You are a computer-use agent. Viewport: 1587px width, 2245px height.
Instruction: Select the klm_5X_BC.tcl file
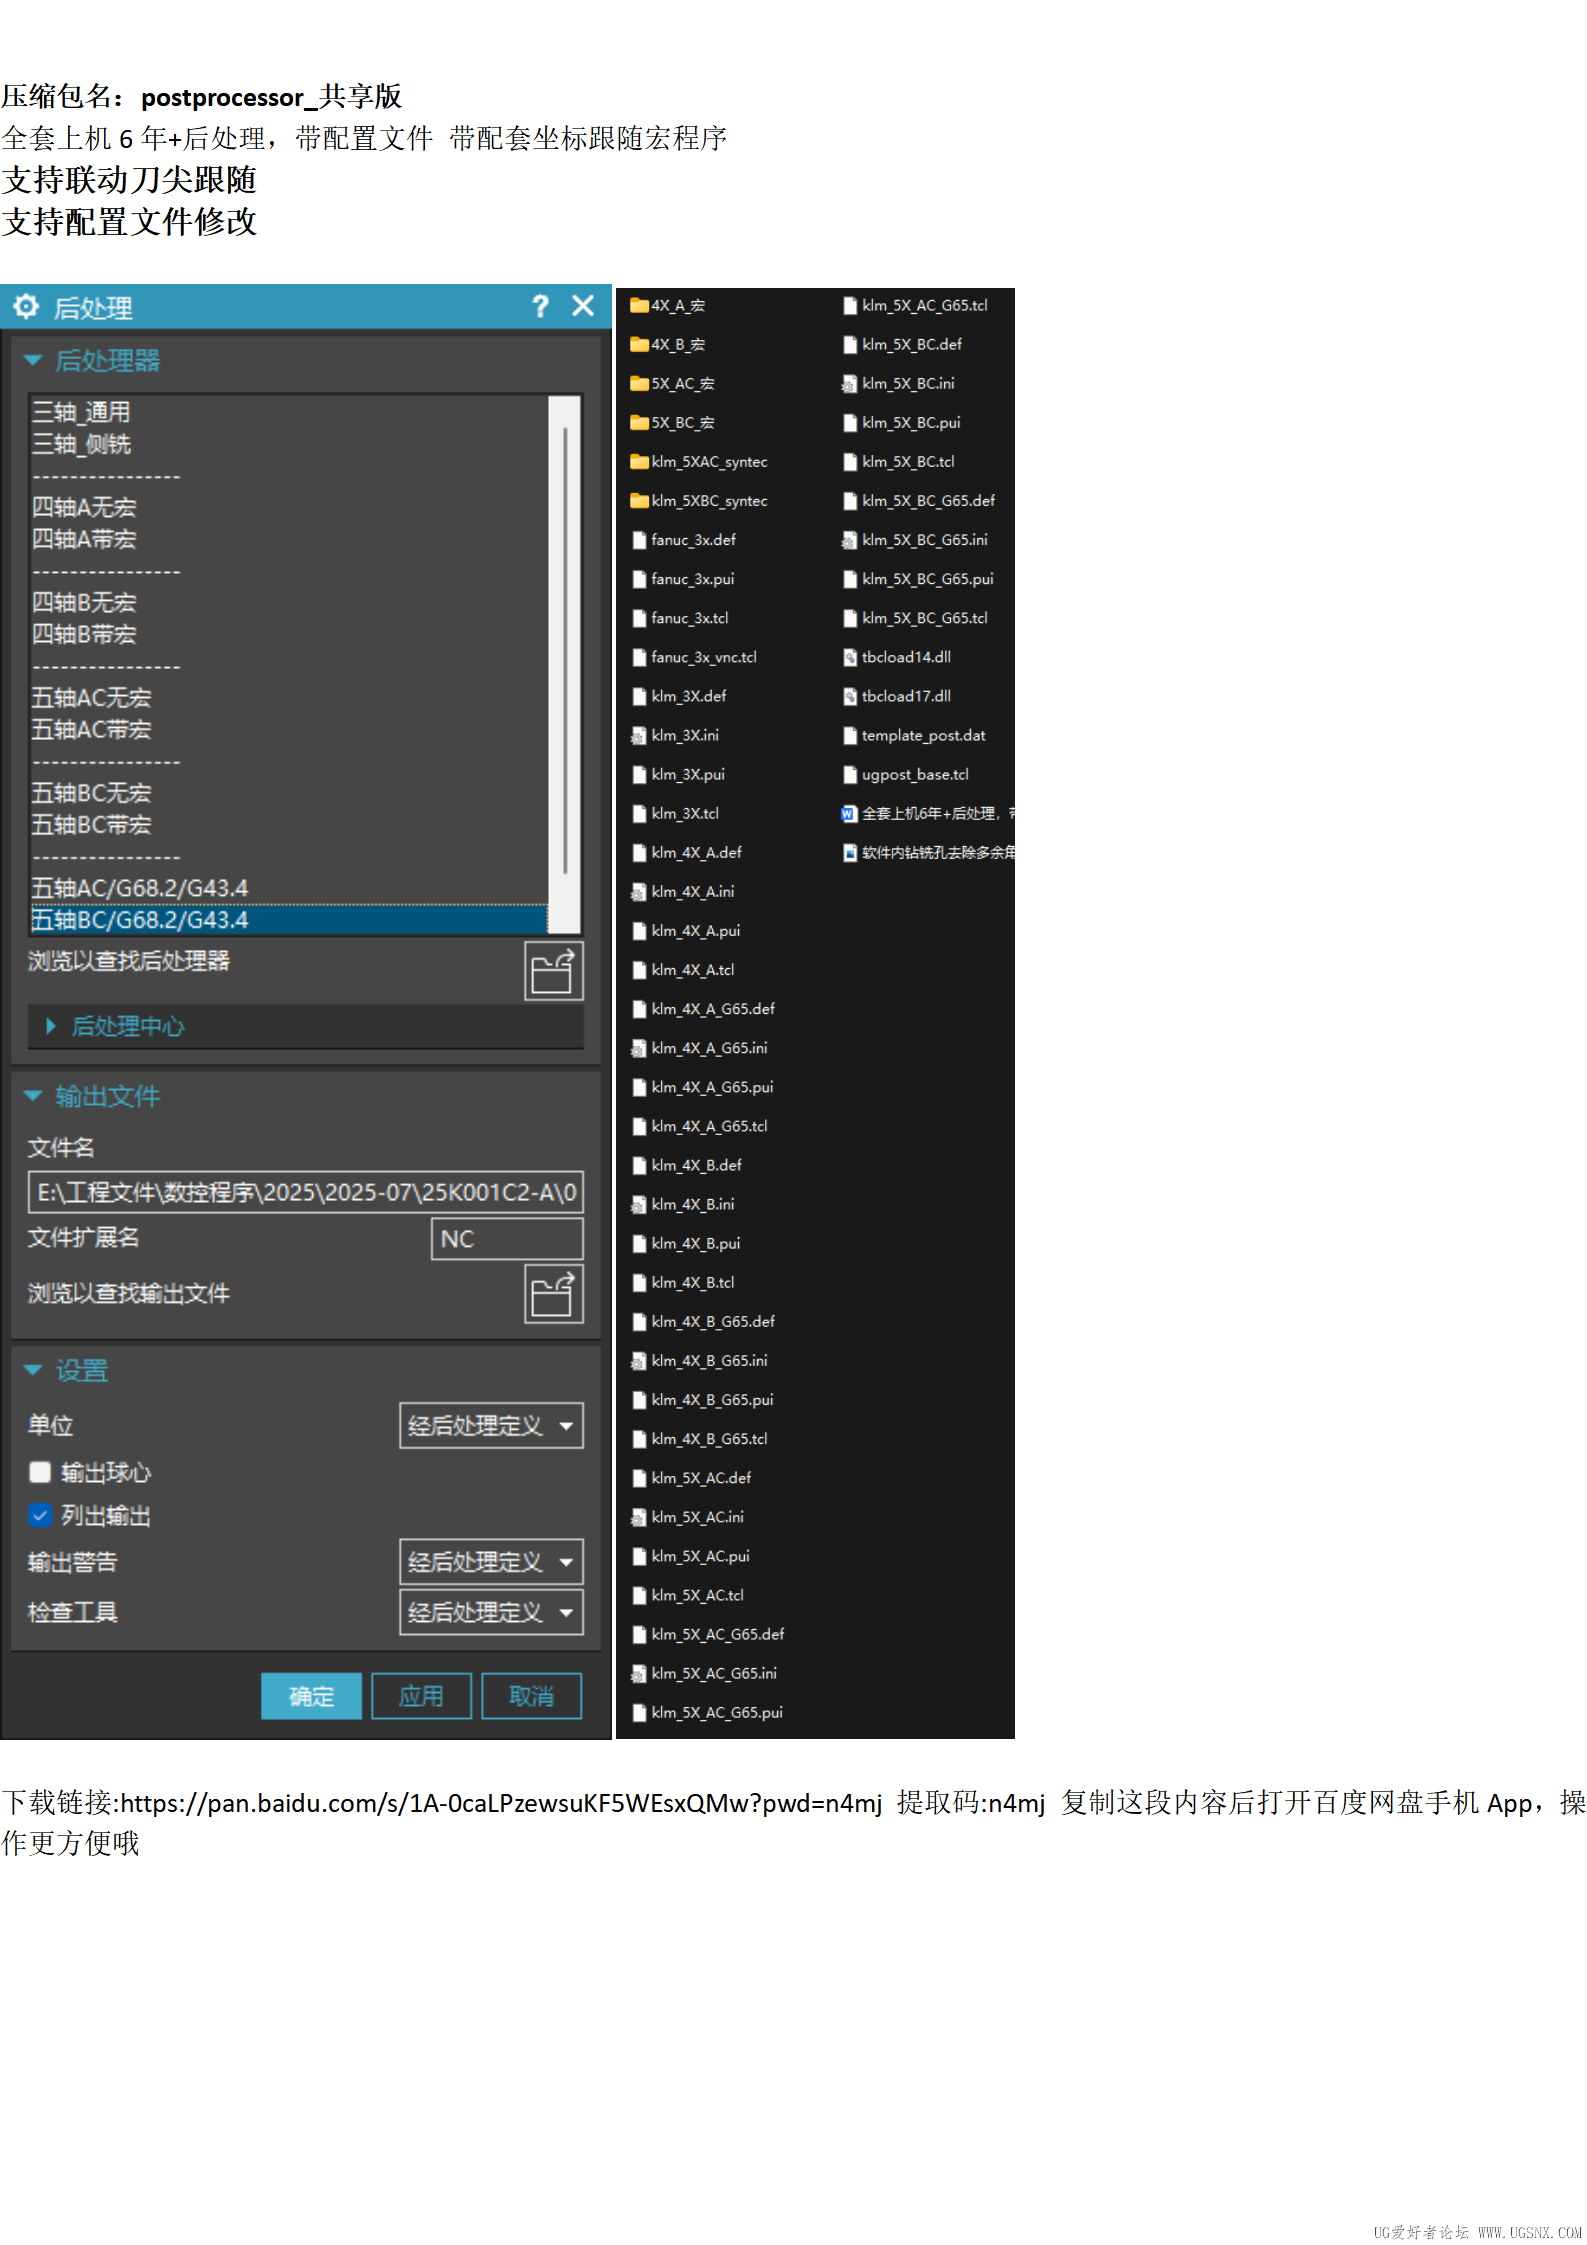pos(899,462)
